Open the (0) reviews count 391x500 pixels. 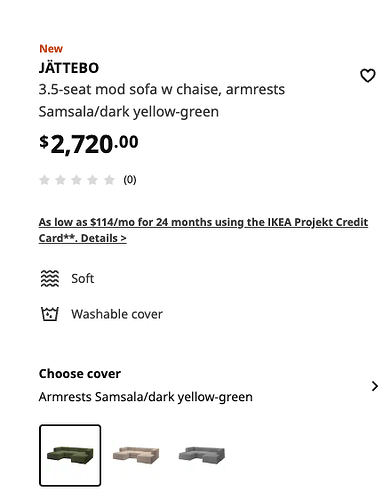tap(130, 180)
